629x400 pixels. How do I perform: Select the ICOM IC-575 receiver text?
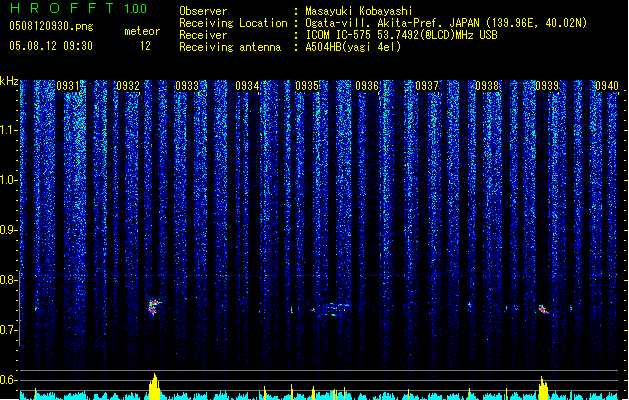402,35
